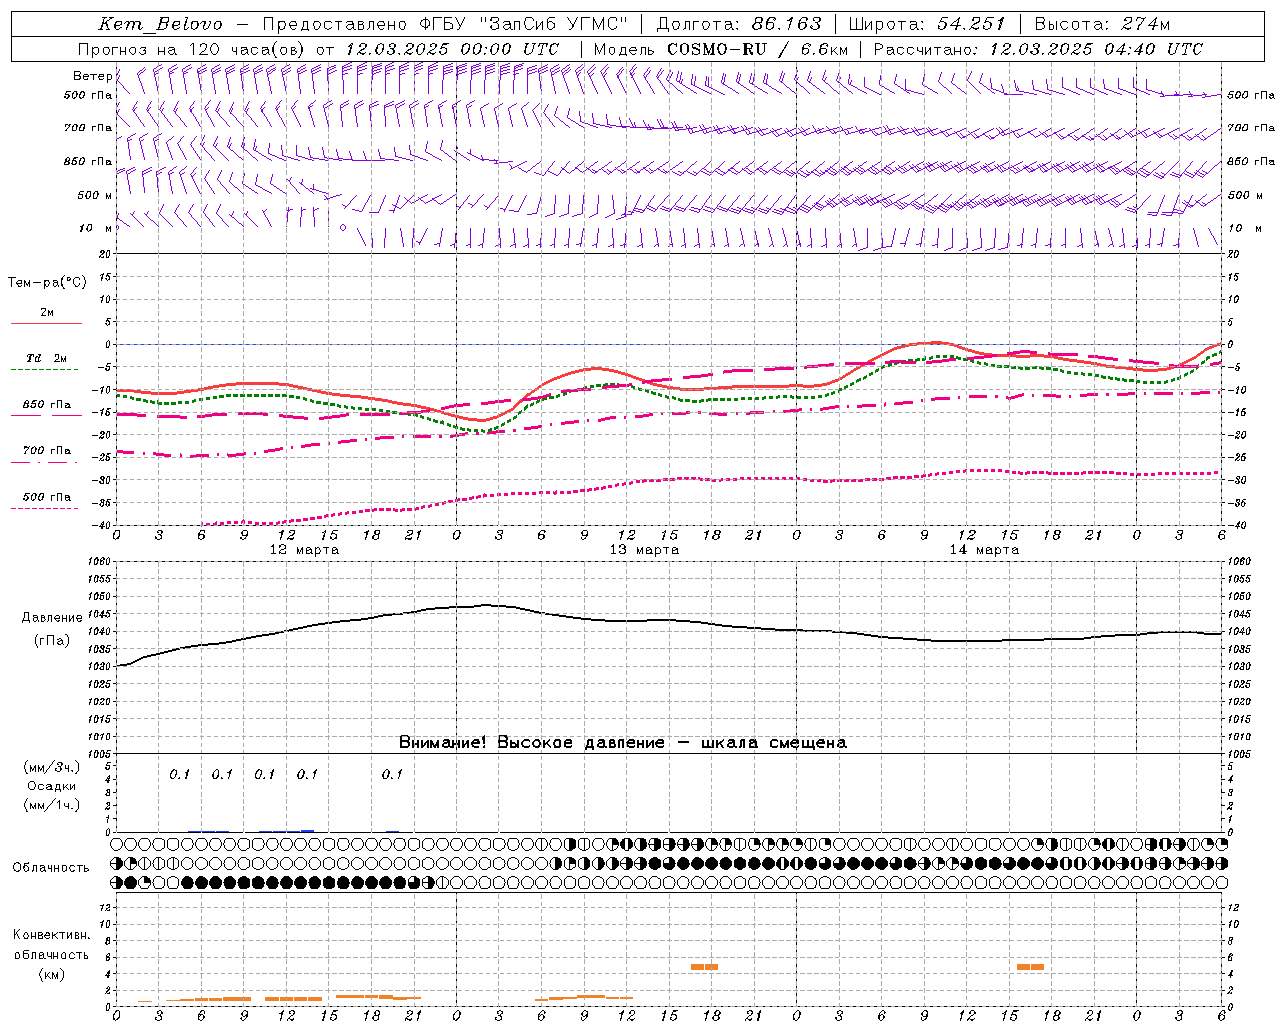Select the Давление pressure panel label
The width and height of the screenshot is (1280, 1024).
(x=52, y=618)
